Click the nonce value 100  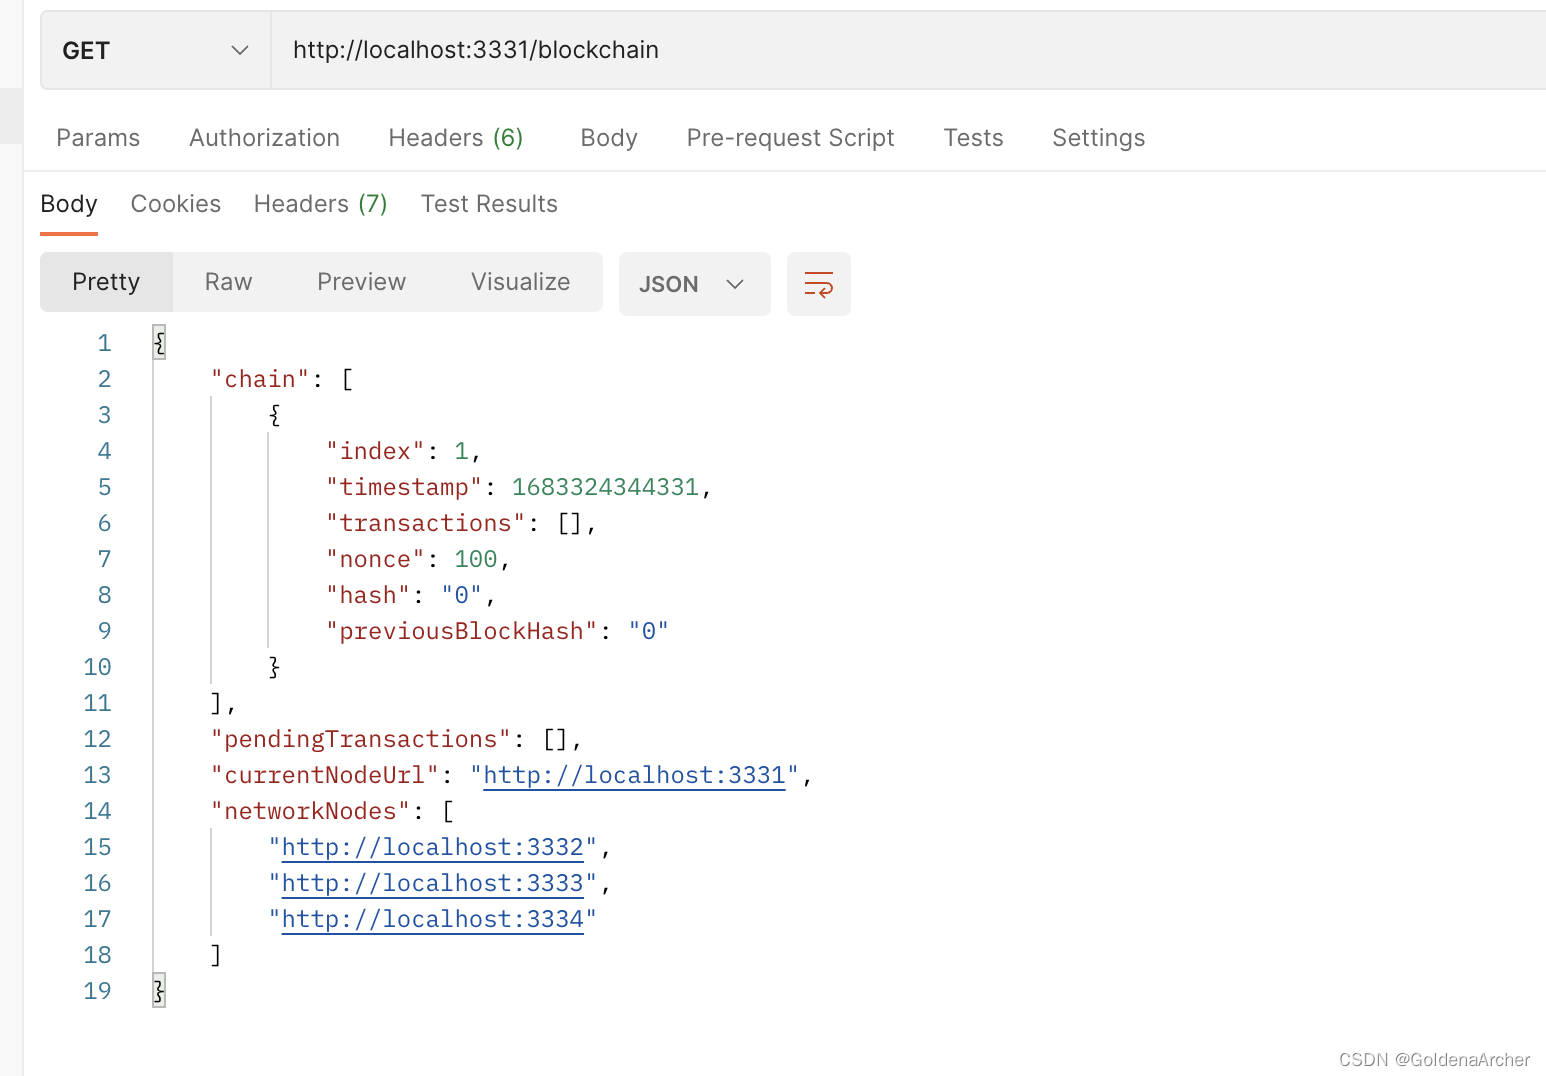[x=476, y=559]
